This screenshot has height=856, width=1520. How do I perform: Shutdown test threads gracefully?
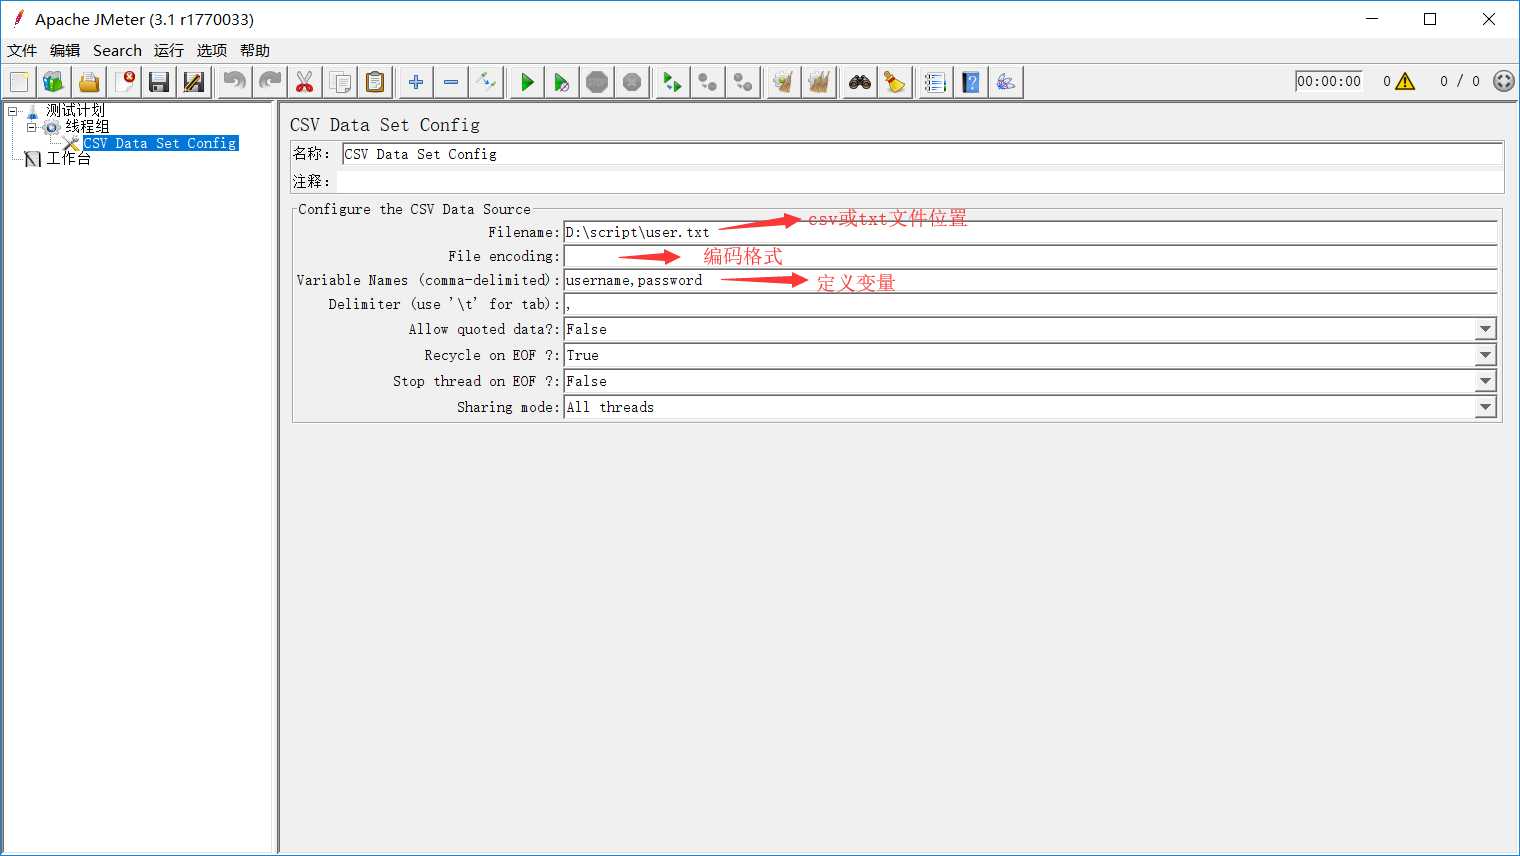point(632,82)
